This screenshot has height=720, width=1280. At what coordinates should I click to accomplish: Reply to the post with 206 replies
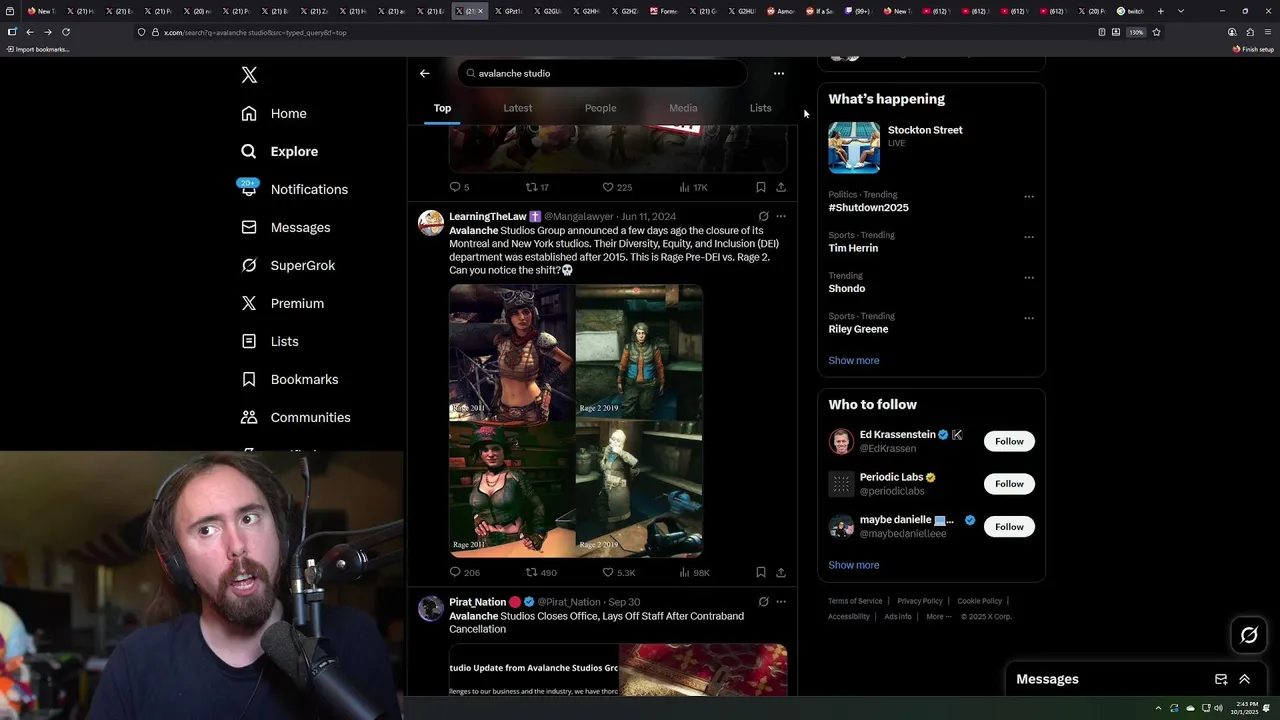[x=465, y=572]
